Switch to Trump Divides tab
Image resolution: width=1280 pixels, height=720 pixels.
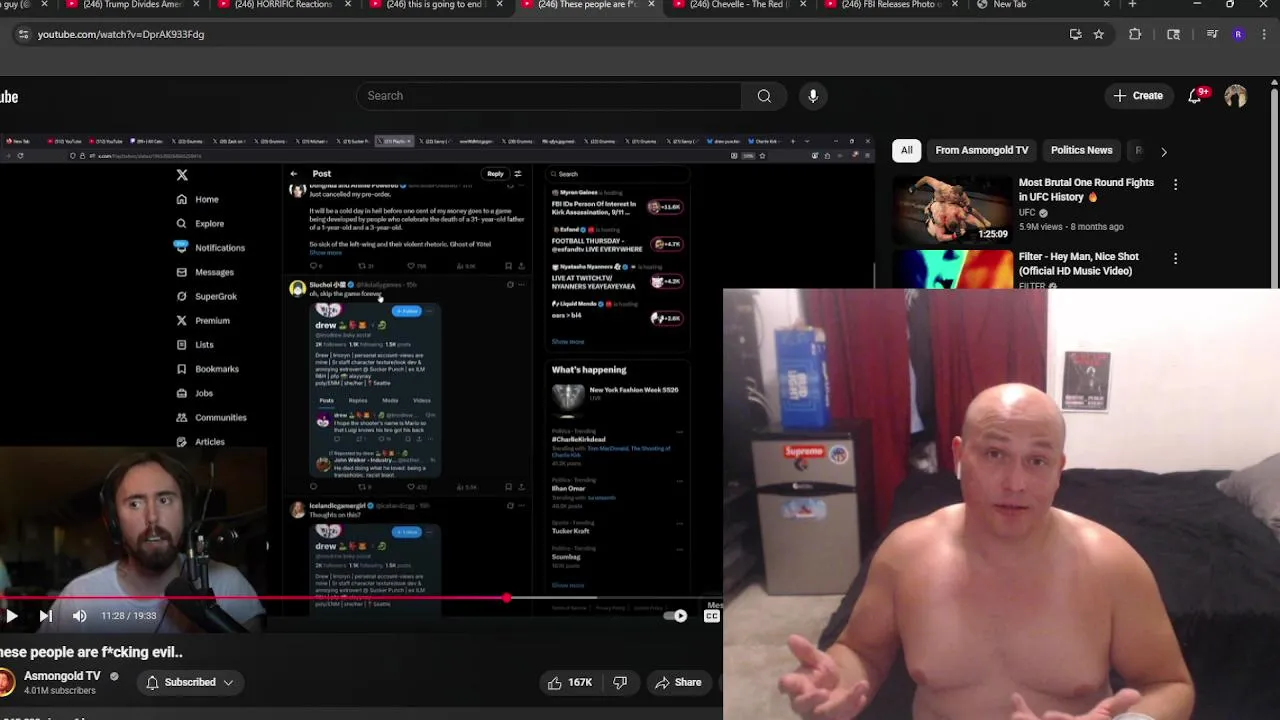125,5
